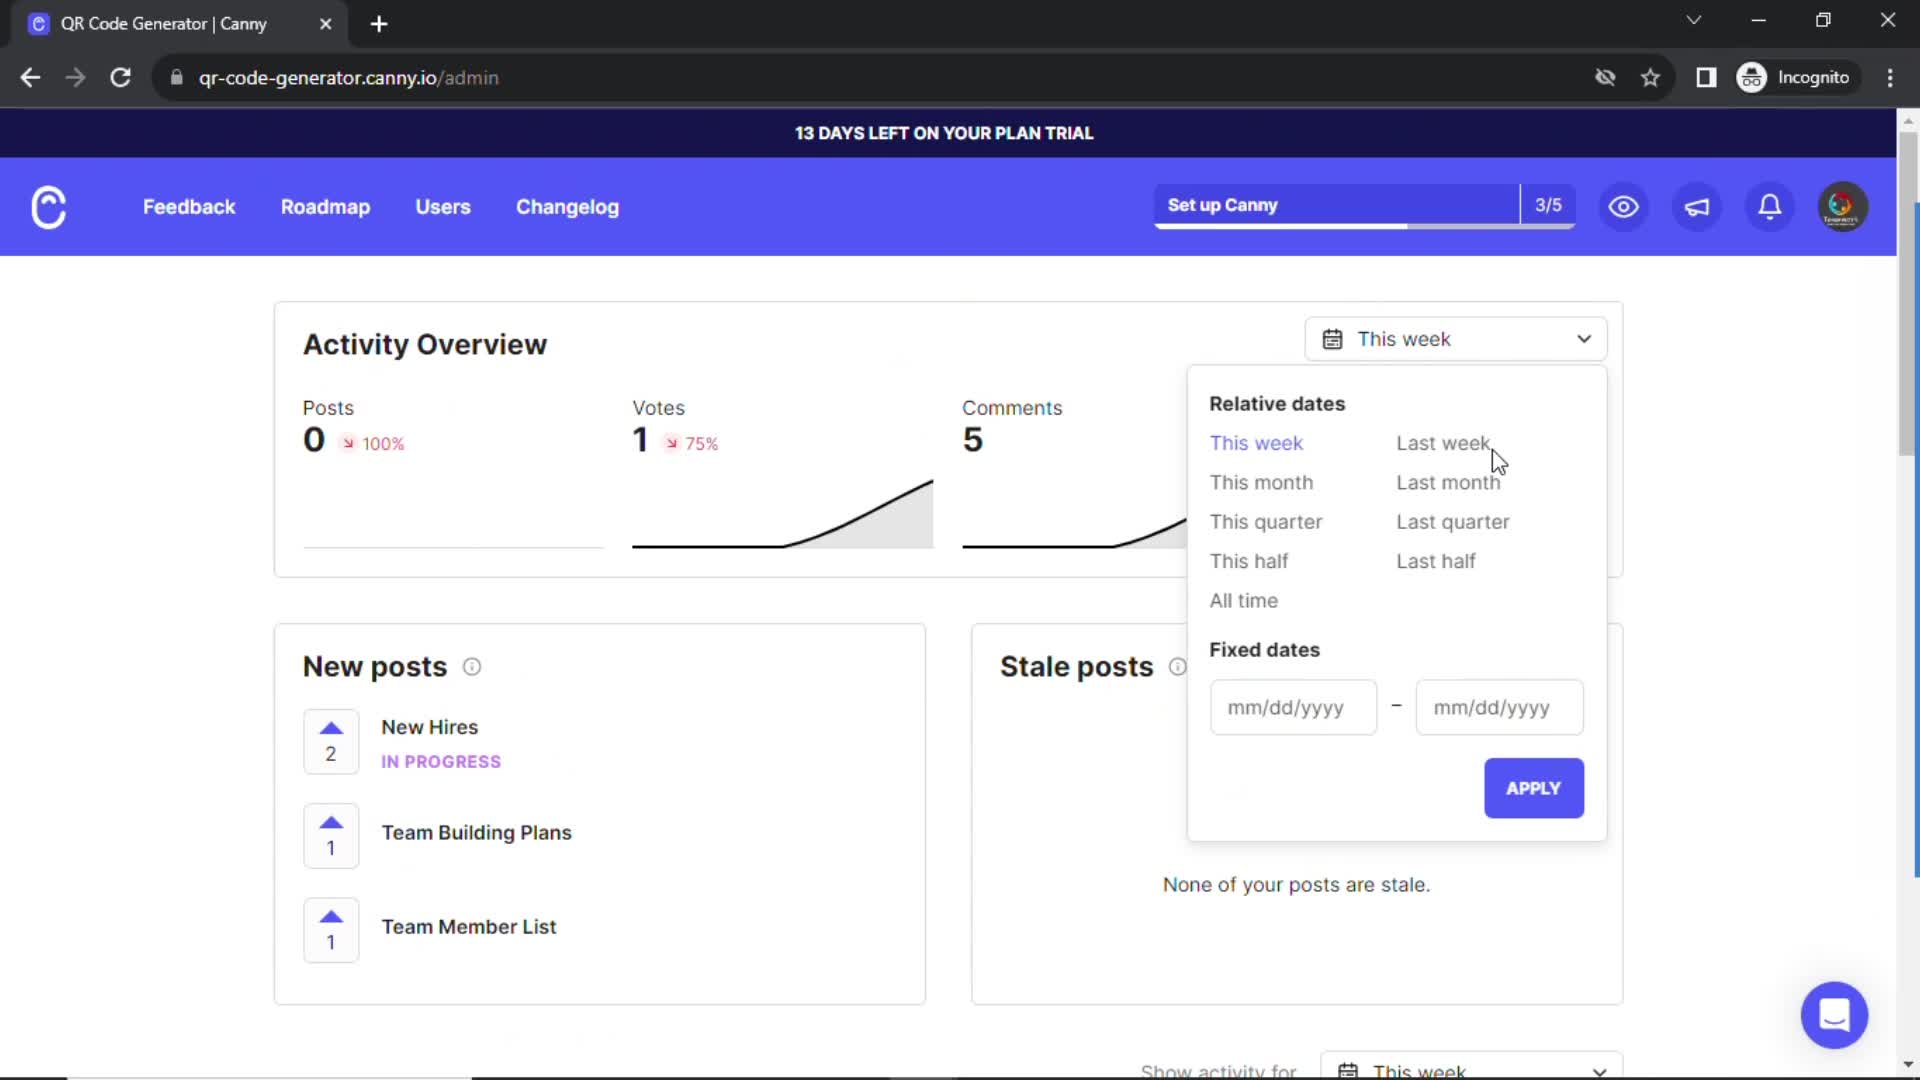The height and width of the screenshot is (1080, 1920).
Task: Open the Team Building Plans post
Action: (x=476, y=833)
